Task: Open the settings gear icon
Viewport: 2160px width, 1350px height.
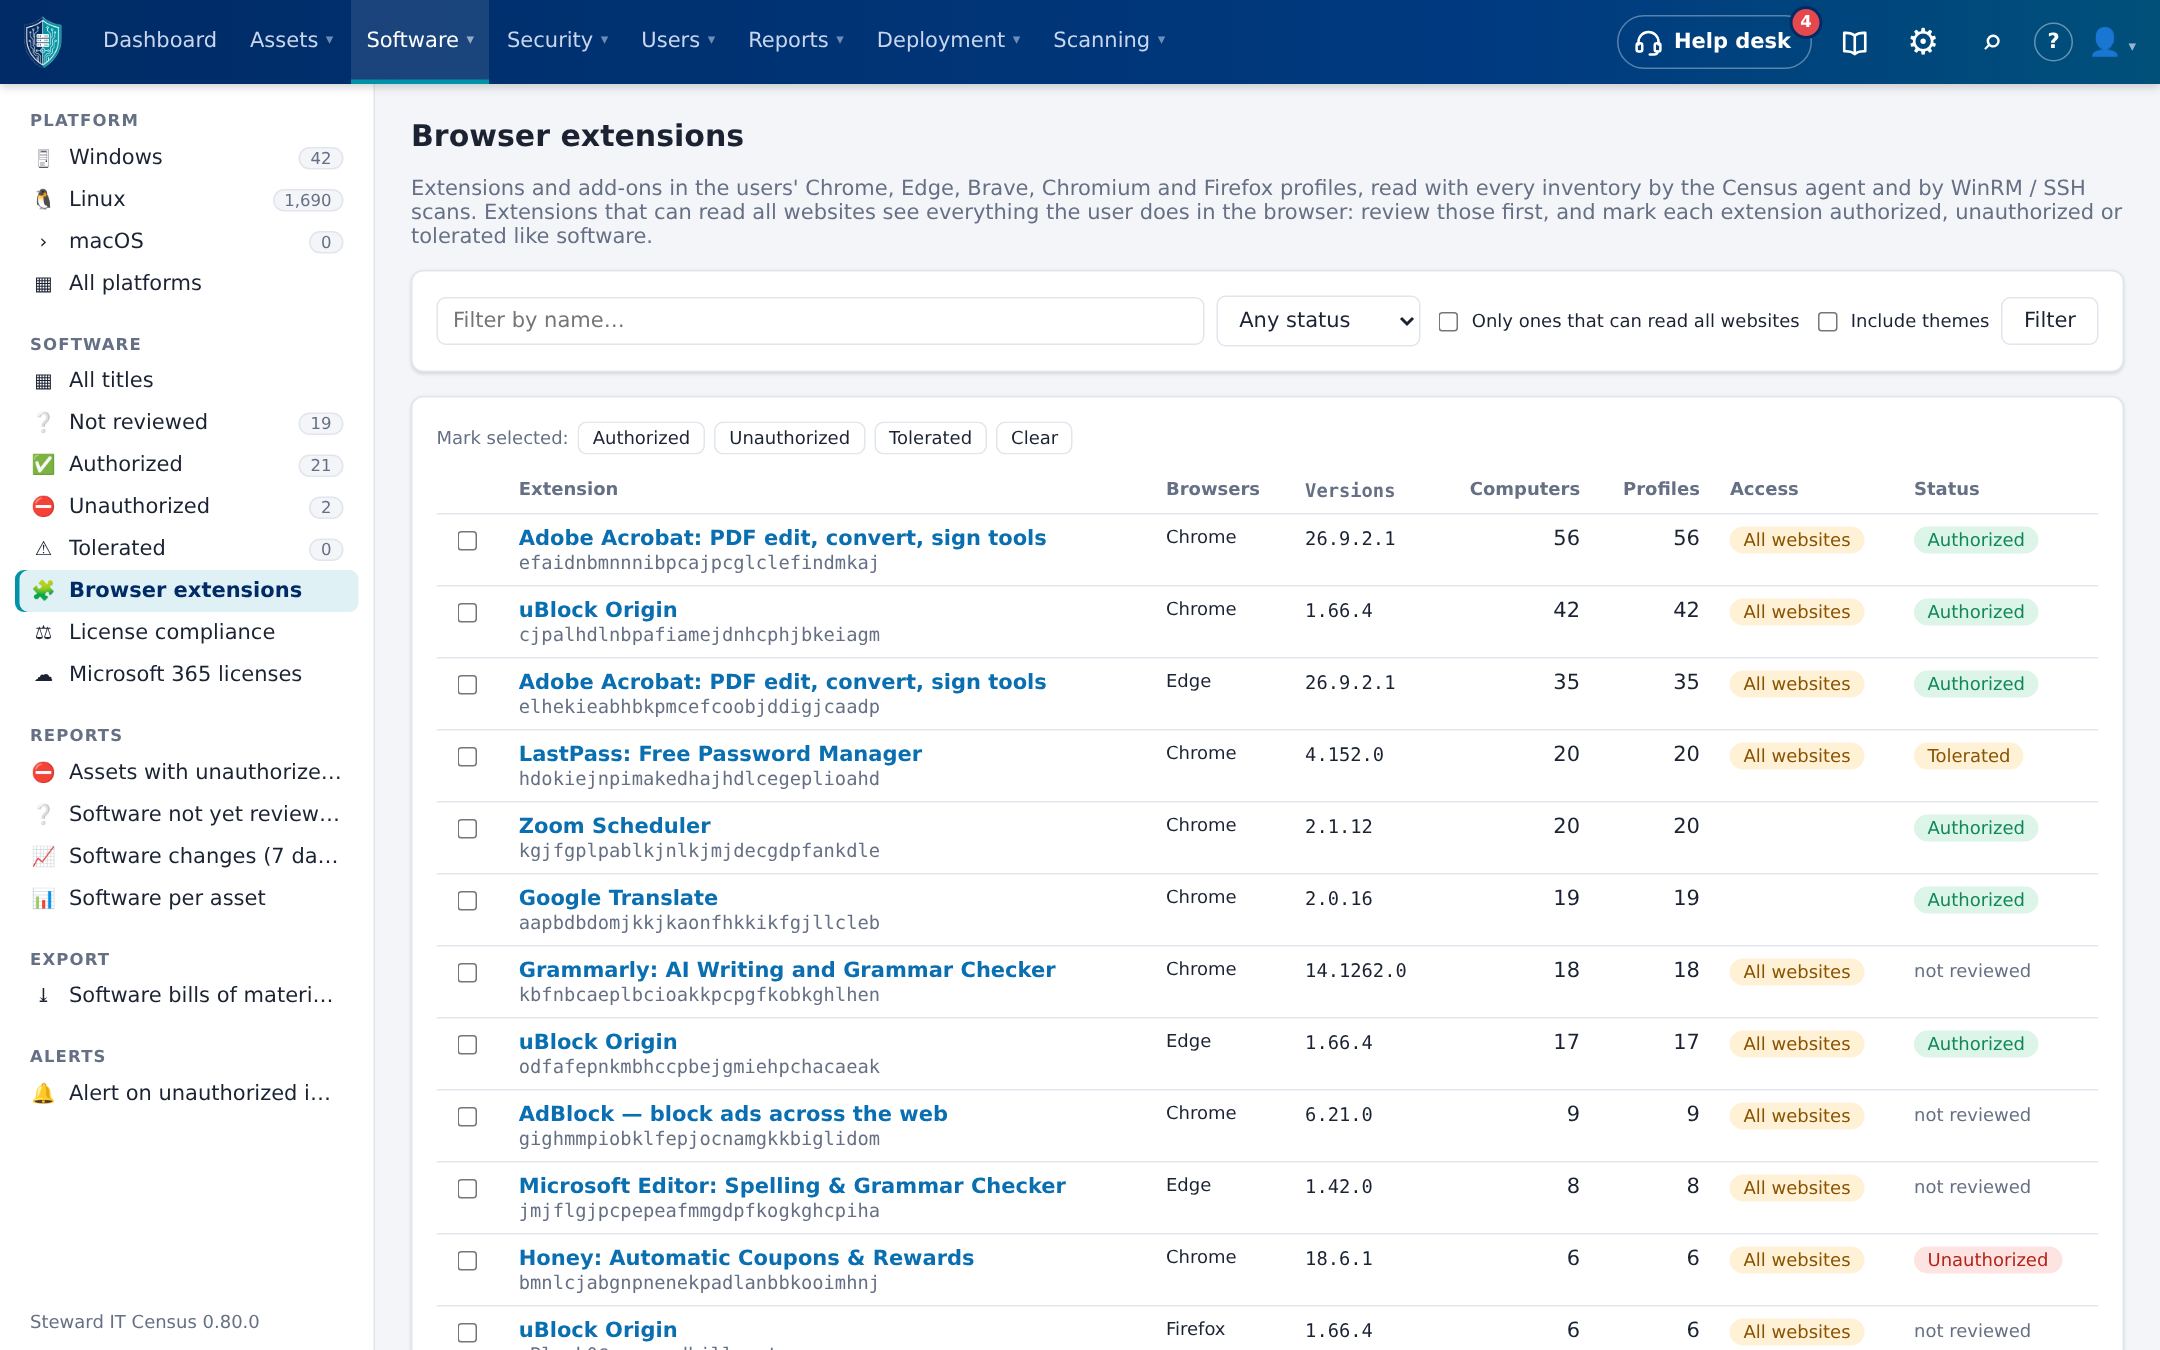Action: click(x=1922, y=41)
